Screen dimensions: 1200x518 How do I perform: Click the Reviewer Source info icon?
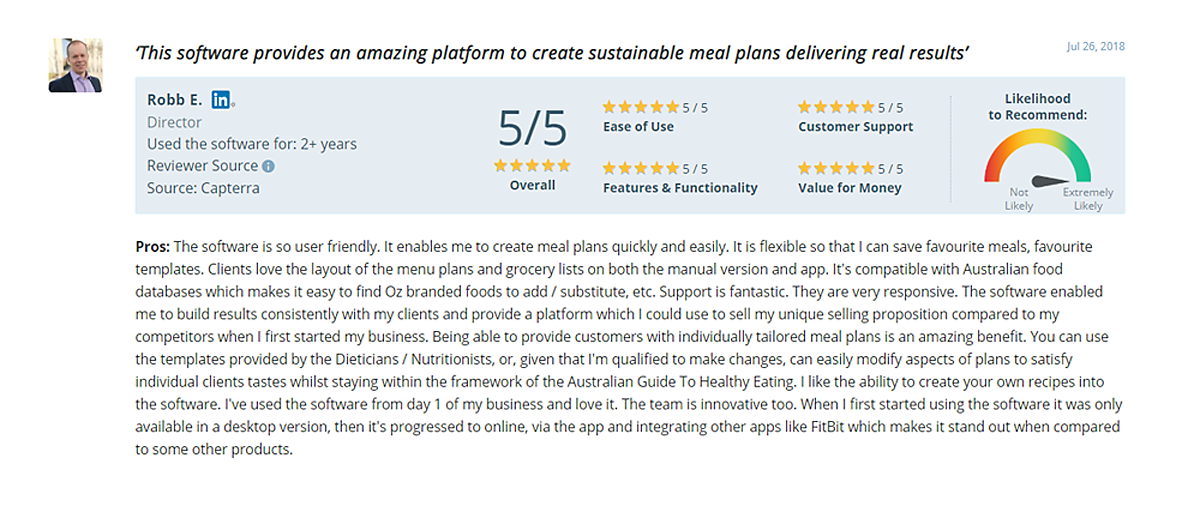tap(268, 167)
